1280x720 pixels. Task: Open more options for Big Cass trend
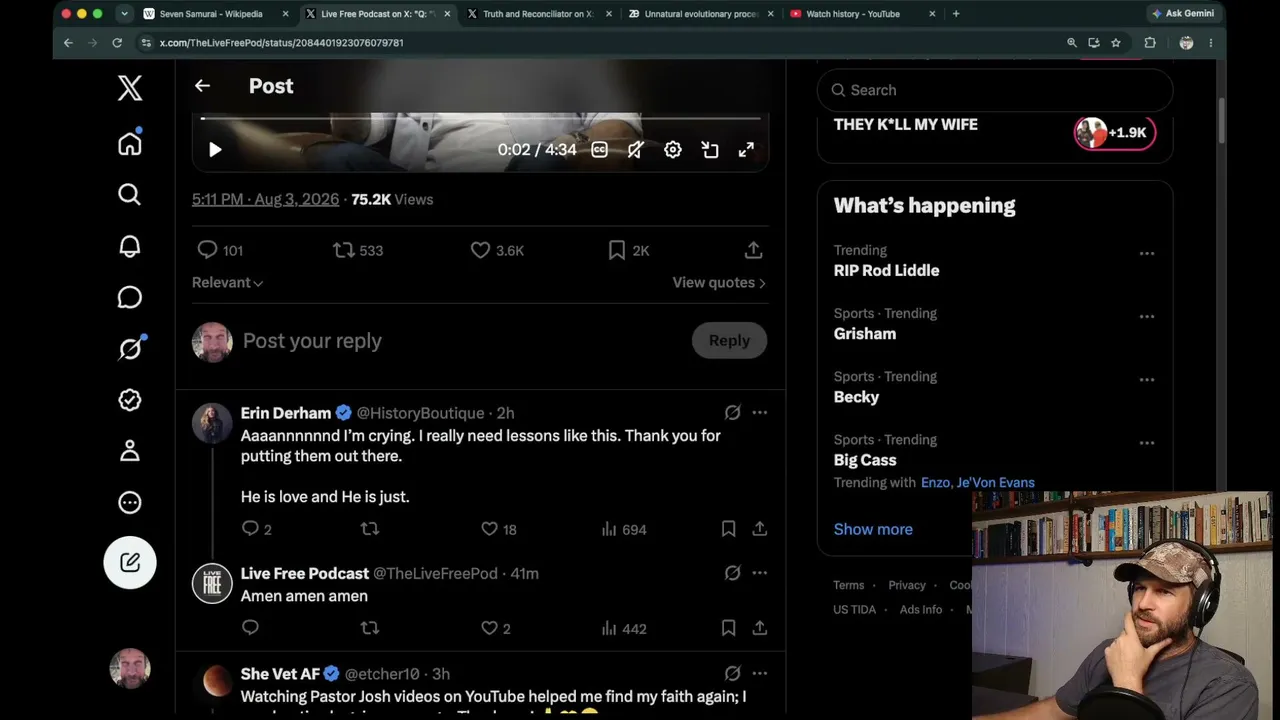[x=1147, y=442]
